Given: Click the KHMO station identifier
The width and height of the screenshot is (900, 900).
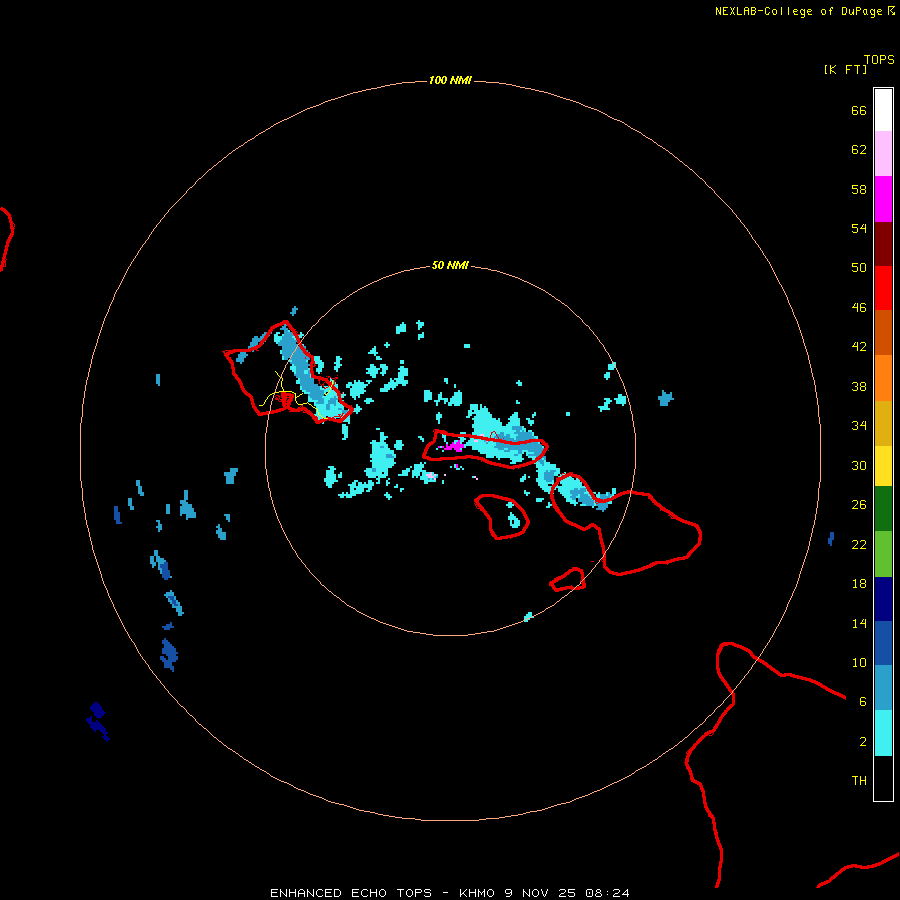Looking at the screenshot, I should coord(476,893).
